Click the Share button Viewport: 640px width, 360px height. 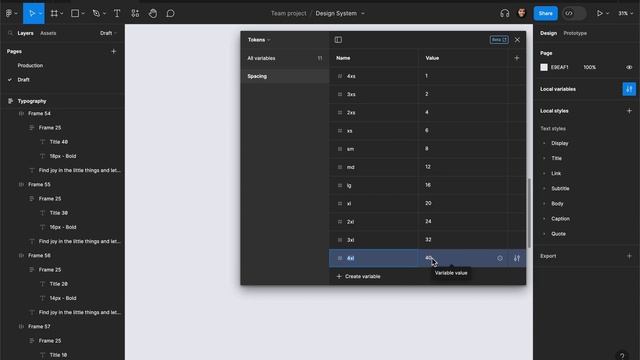point(545,13)
